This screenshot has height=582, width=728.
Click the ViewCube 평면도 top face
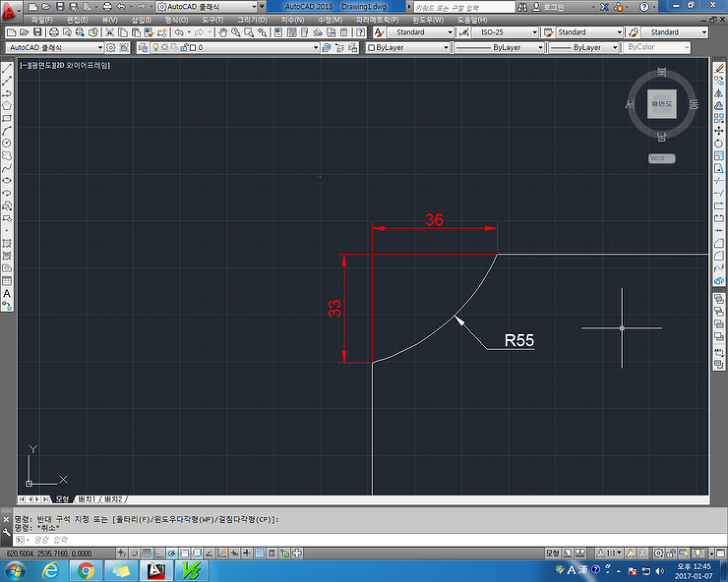tap(662, 103)
